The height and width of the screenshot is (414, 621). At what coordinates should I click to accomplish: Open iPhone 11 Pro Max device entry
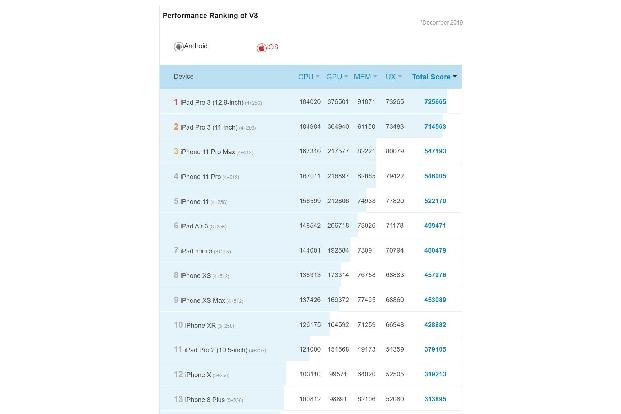pyautogui.click(x=217, y=152)
